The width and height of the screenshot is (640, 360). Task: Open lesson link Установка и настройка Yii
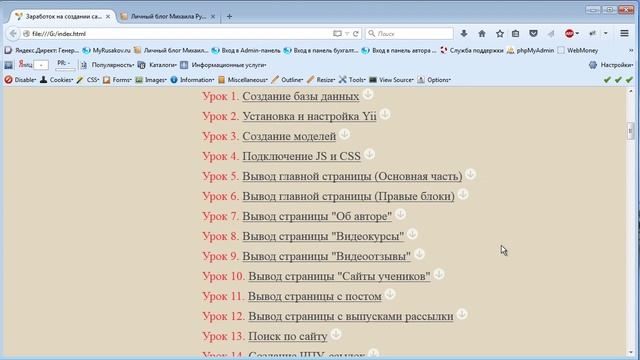pos(309,116)
